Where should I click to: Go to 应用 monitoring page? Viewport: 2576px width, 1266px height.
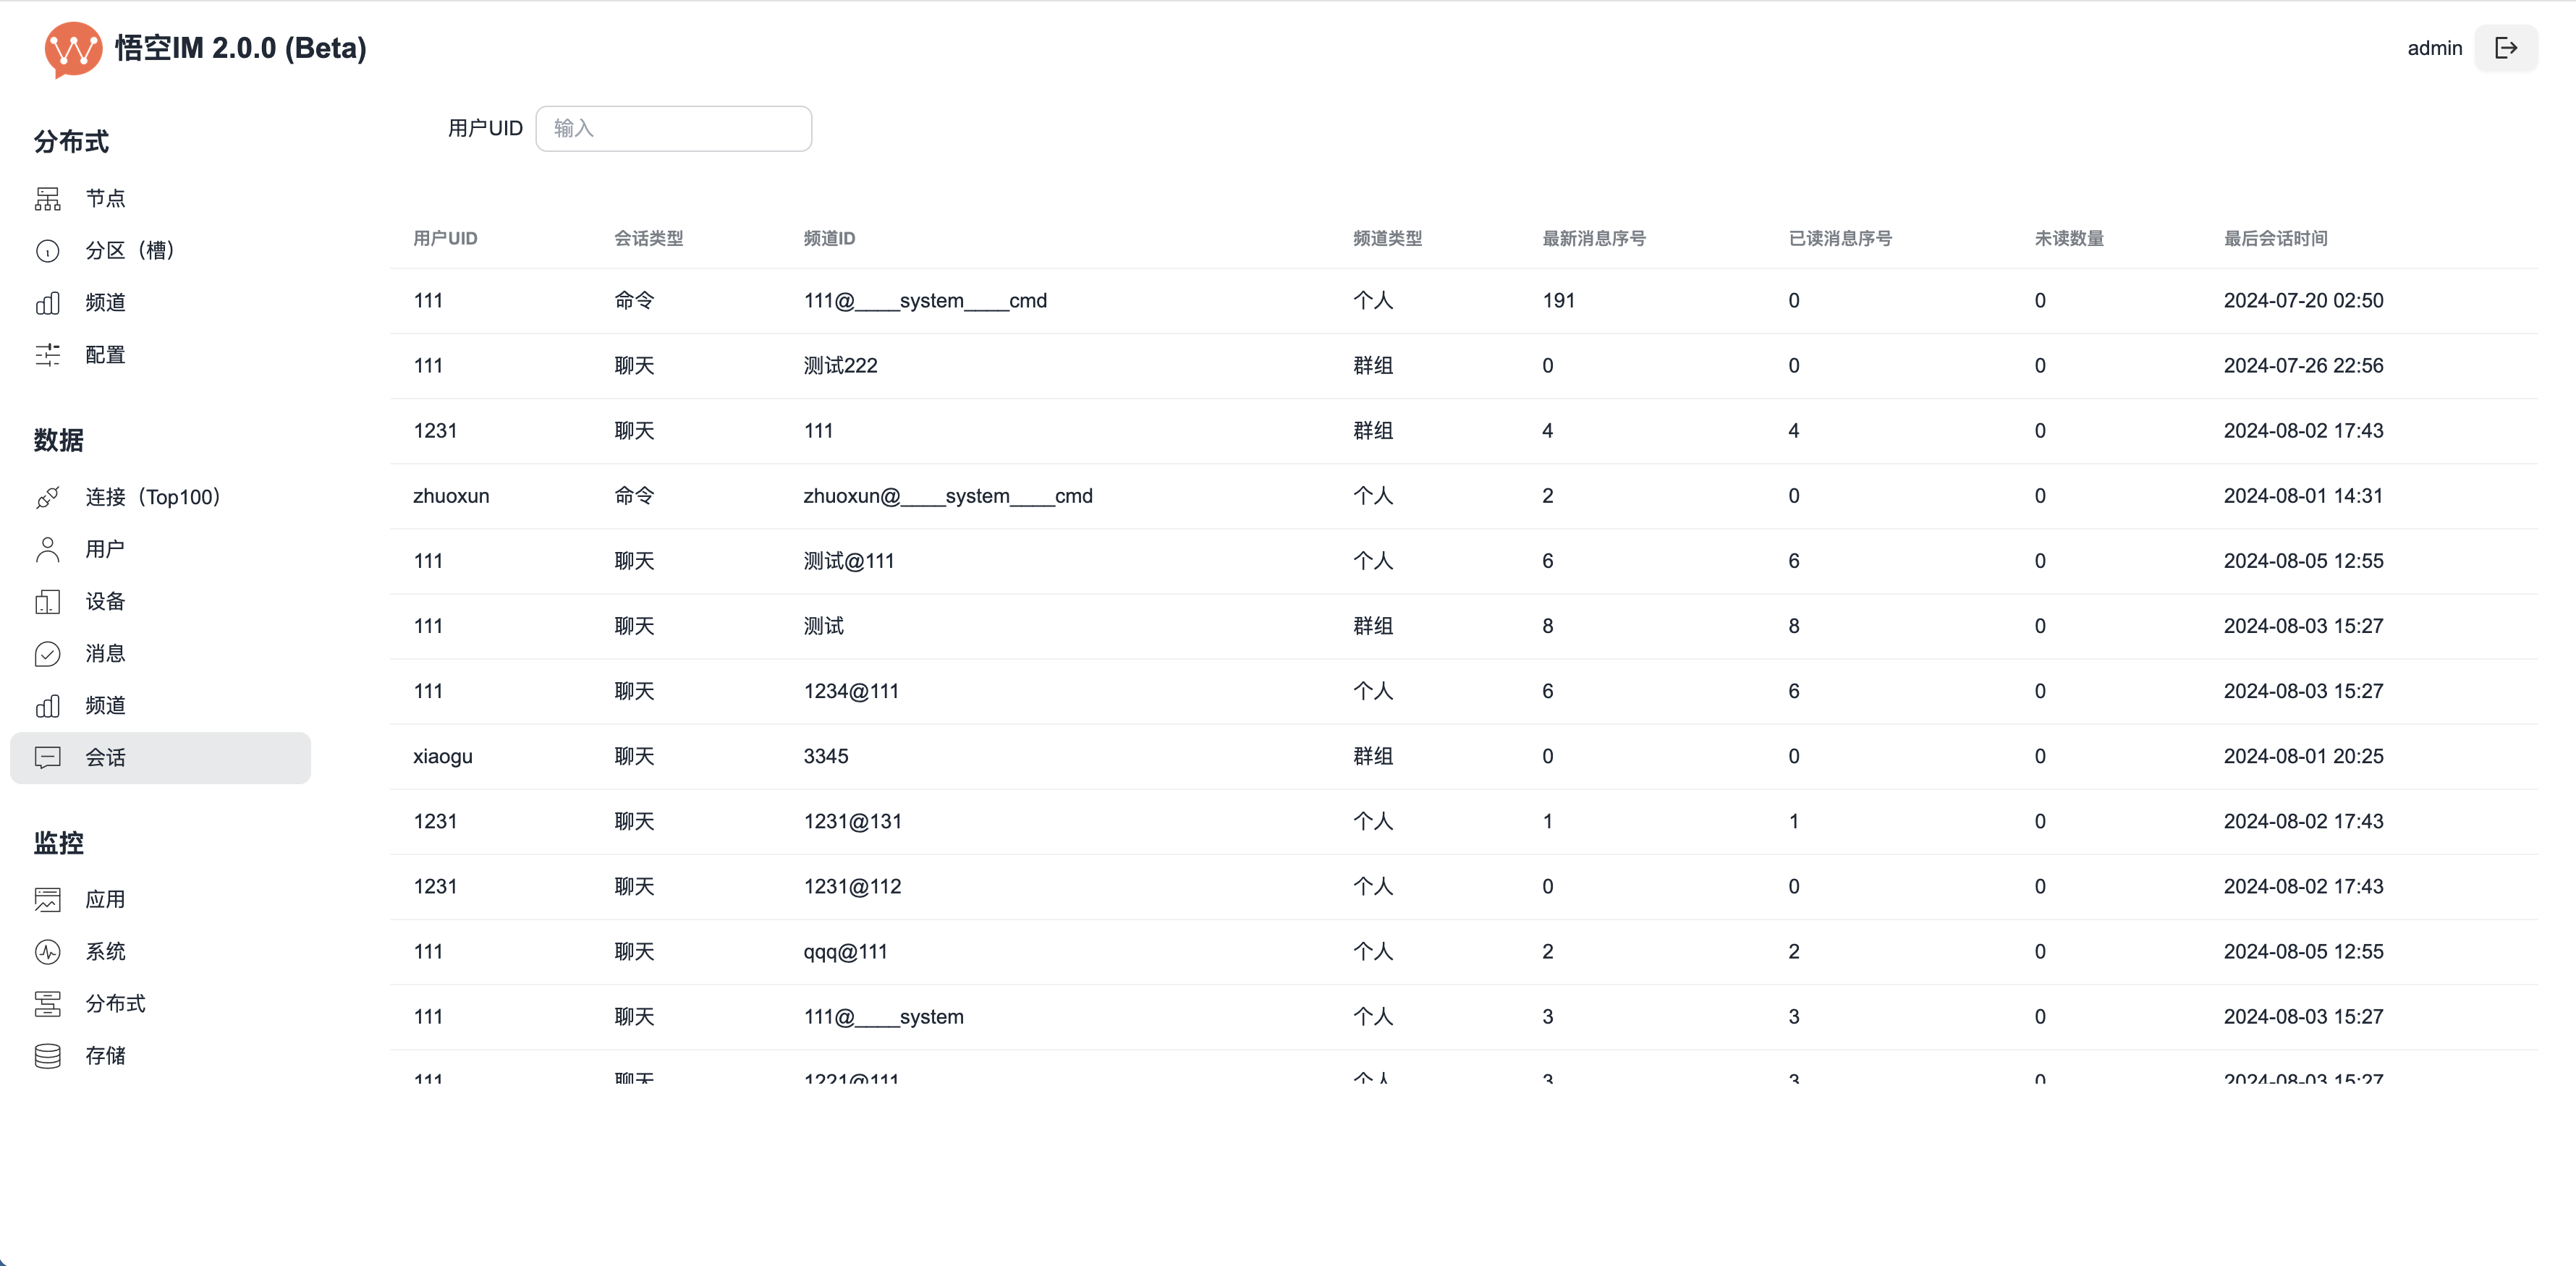coord(105,899)
